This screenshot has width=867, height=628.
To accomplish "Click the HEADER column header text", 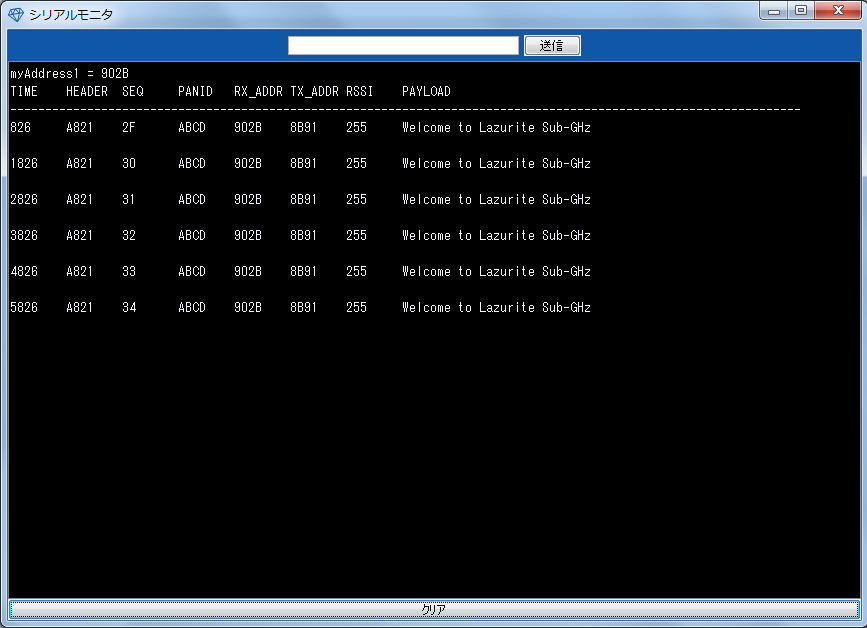I will pos(87,91).
